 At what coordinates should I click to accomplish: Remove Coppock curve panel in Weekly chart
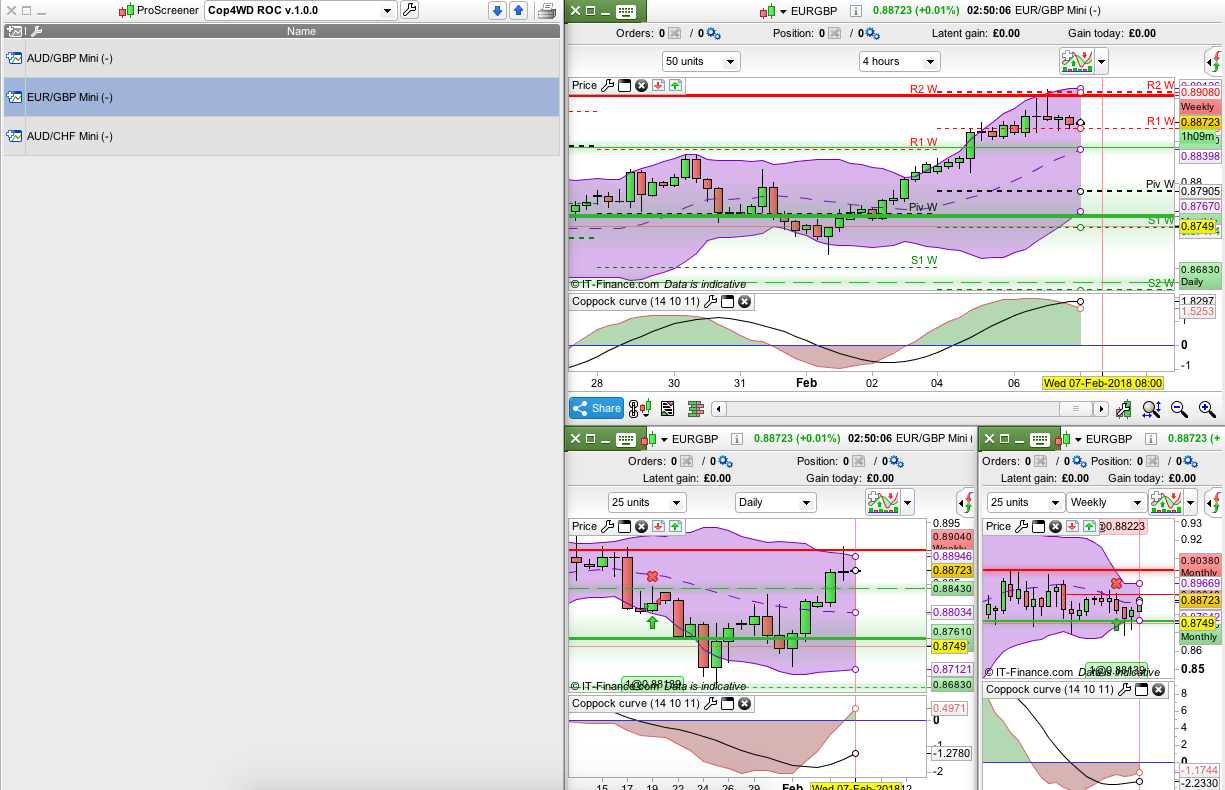pyautogui.click(x=1158, y=689)
